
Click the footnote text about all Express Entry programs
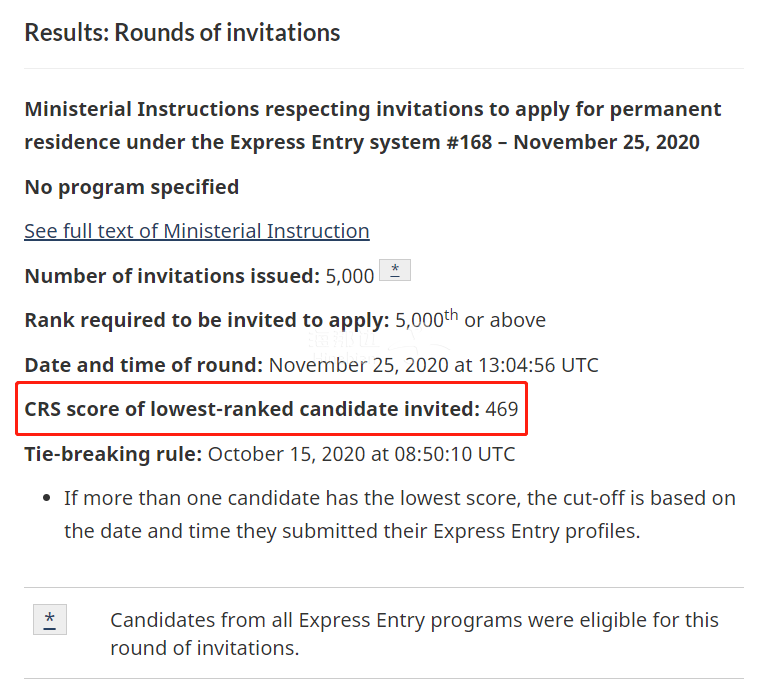pos(414,634)
